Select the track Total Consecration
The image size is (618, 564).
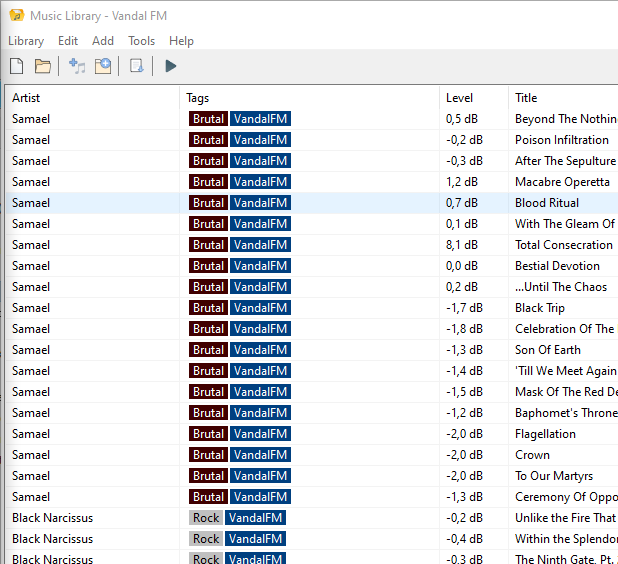[x=564, y=245]
